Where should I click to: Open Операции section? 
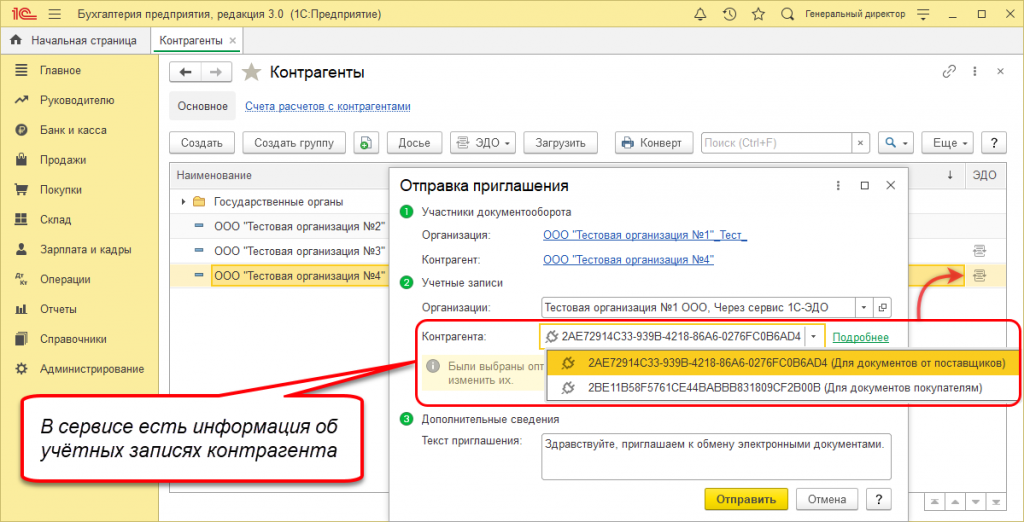point(65,280)
